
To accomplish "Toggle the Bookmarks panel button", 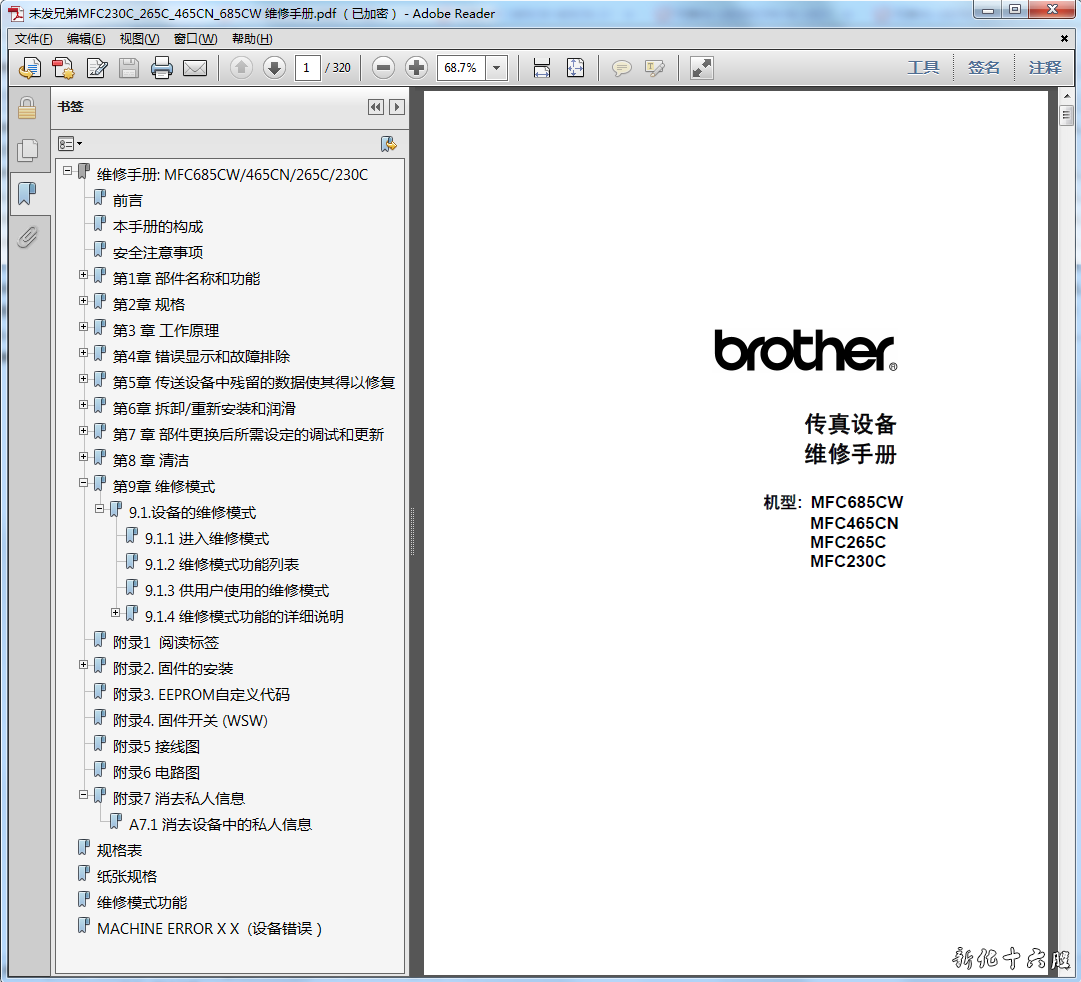I will click(x=27, y=193).
